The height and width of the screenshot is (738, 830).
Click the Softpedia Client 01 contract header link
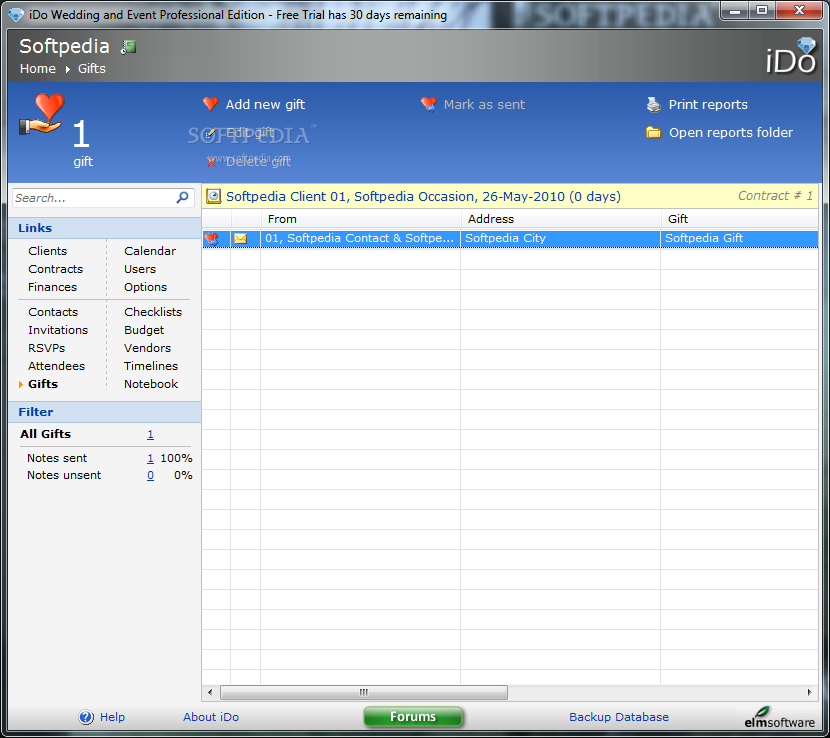423,196
